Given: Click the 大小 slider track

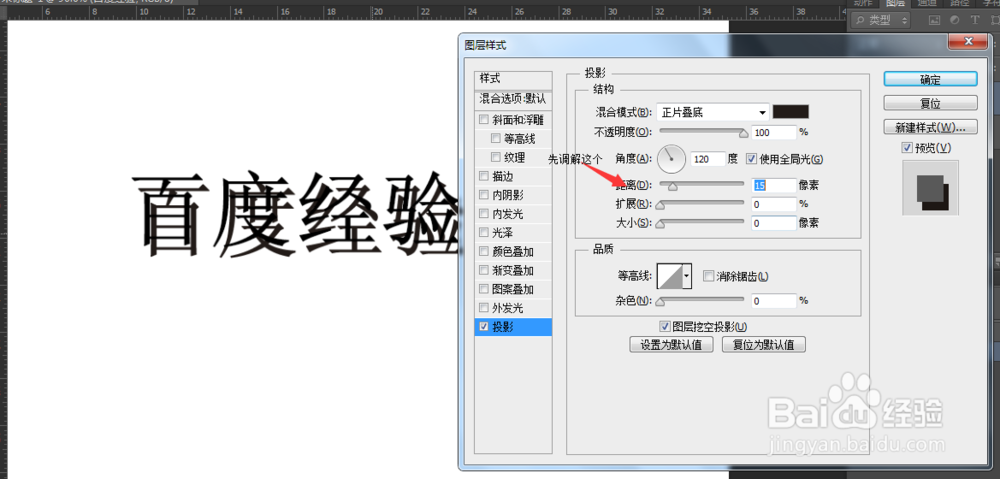Looking at the screenshot, I should click(702, 222).
